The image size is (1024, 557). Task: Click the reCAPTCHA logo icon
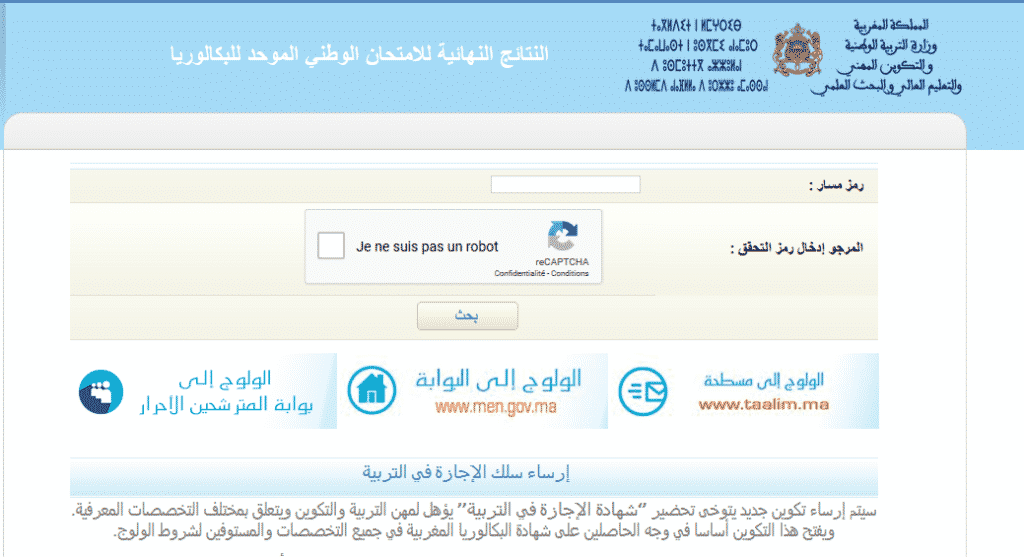click(x=561, y=237)
